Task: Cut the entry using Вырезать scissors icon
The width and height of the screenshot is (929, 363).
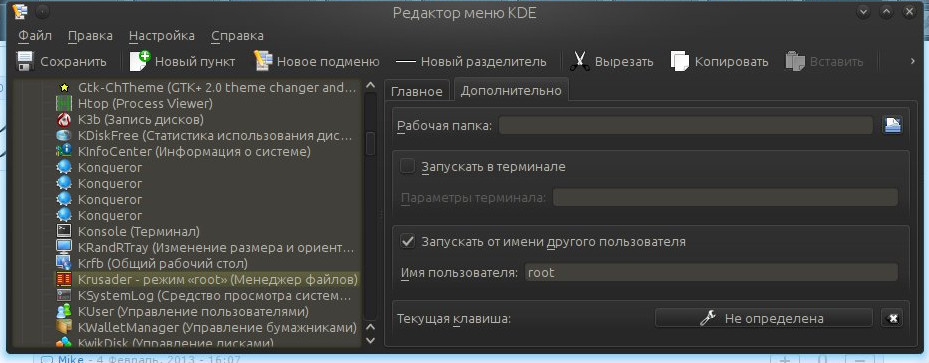Action: 580,61
